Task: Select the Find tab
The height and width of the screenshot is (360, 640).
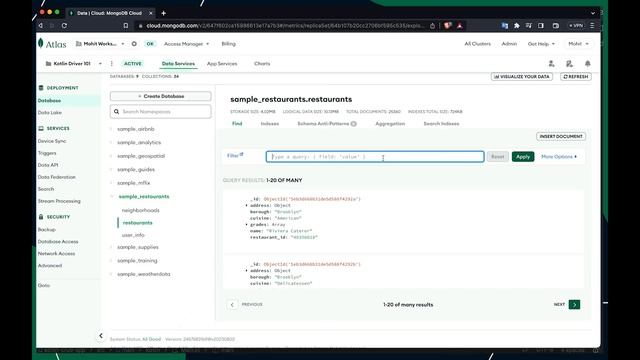Action: [237, 124]
